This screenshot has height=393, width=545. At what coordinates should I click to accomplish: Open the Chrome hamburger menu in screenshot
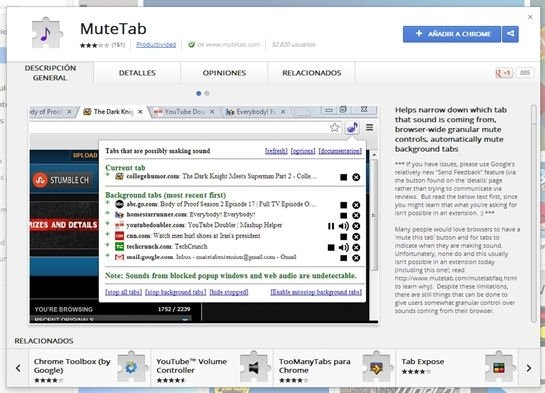pyautogui.click(x=369, y=128)
